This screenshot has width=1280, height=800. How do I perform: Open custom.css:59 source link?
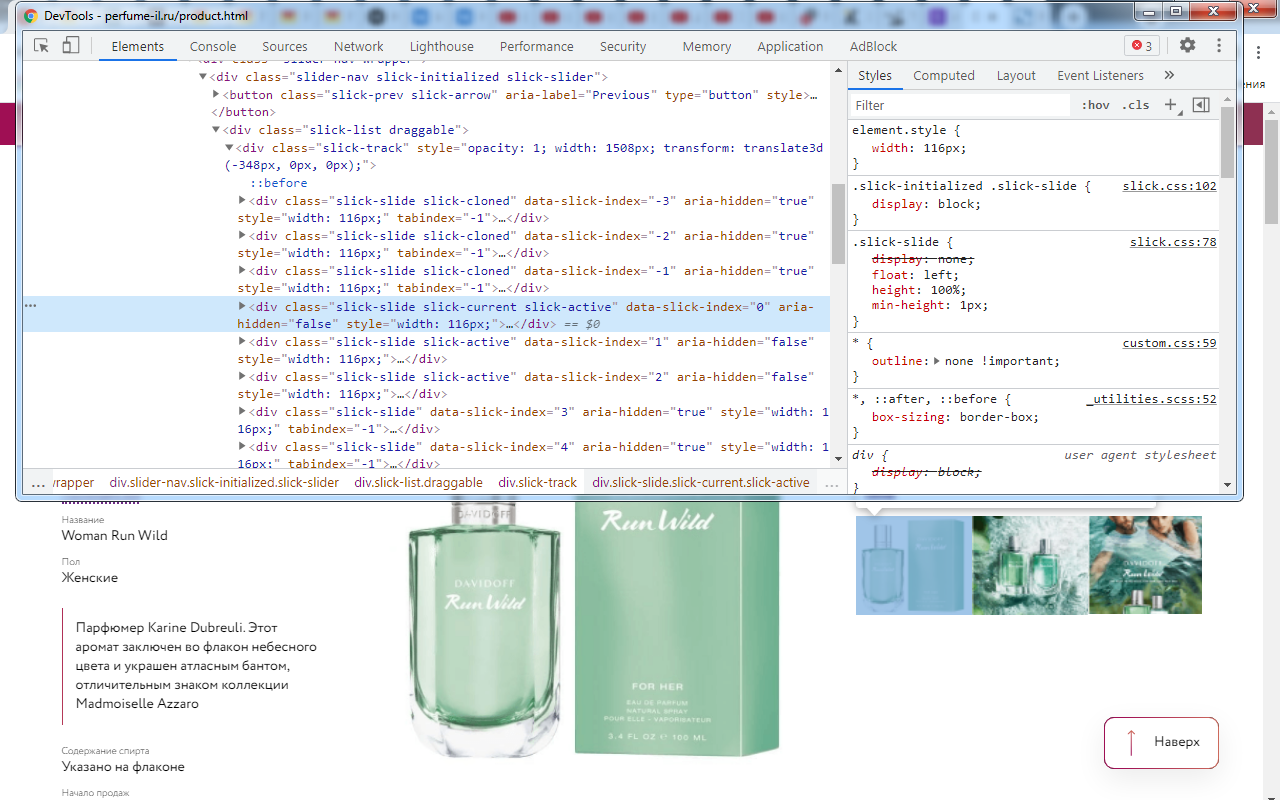1169,343
